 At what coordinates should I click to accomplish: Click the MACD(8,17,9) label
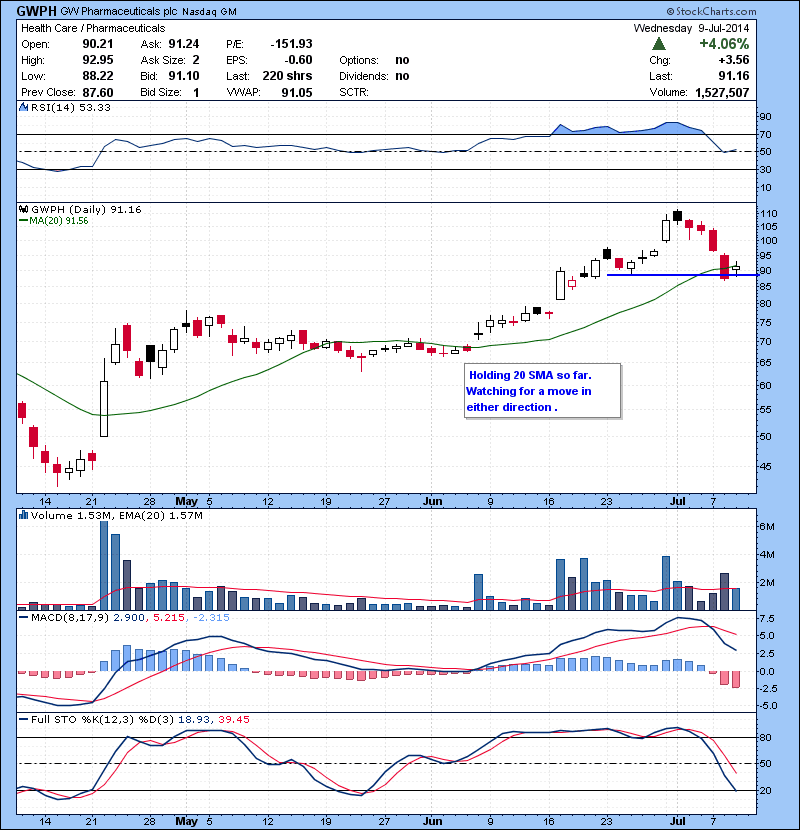(70, 617)
